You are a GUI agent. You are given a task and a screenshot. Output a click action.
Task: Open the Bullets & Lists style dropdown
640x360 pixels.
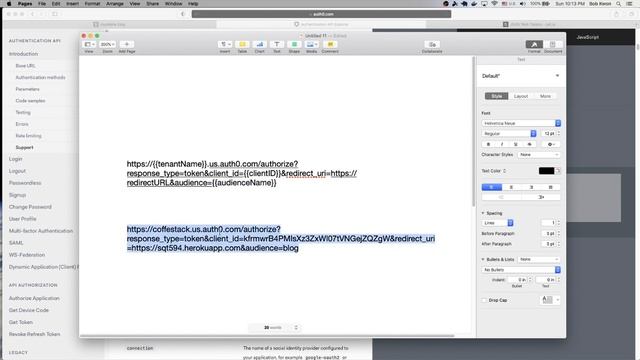point(539,259)
